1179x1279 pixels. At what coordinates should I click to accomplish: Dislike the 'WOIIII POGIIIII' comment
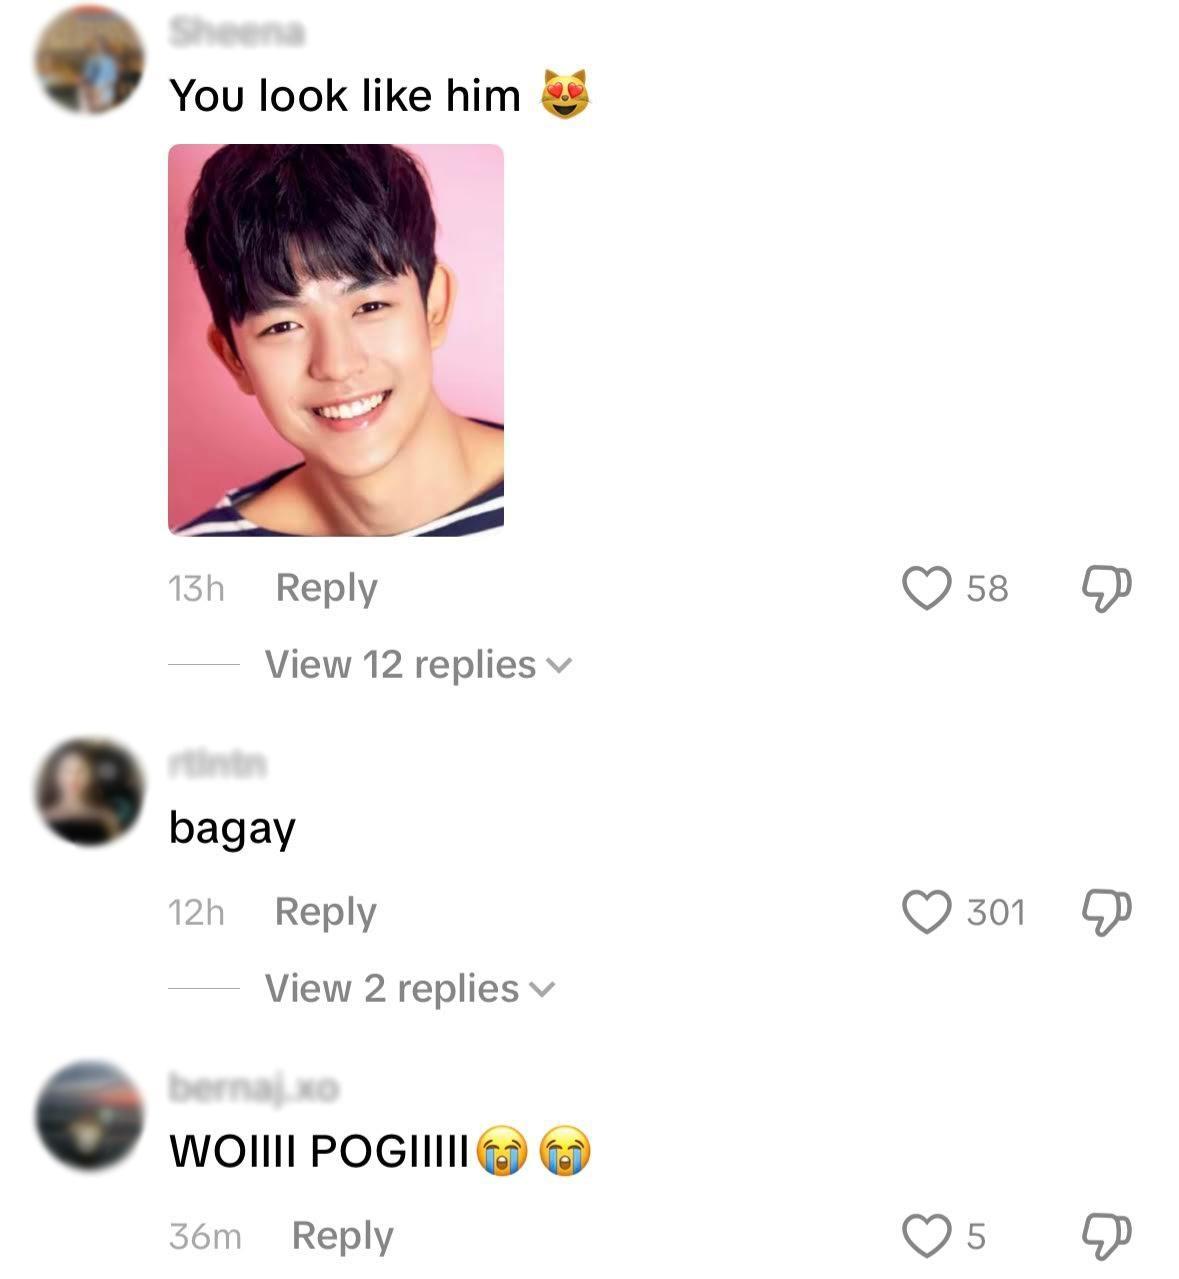pos(1106,1236)
